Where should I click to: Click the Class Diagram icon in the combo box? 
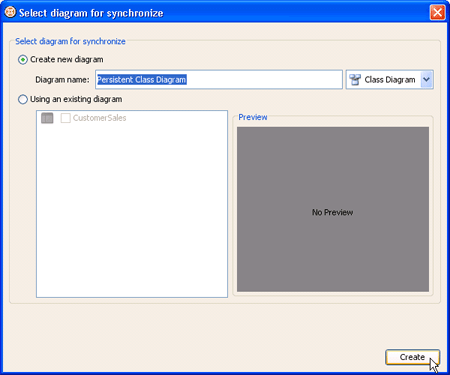355,80
